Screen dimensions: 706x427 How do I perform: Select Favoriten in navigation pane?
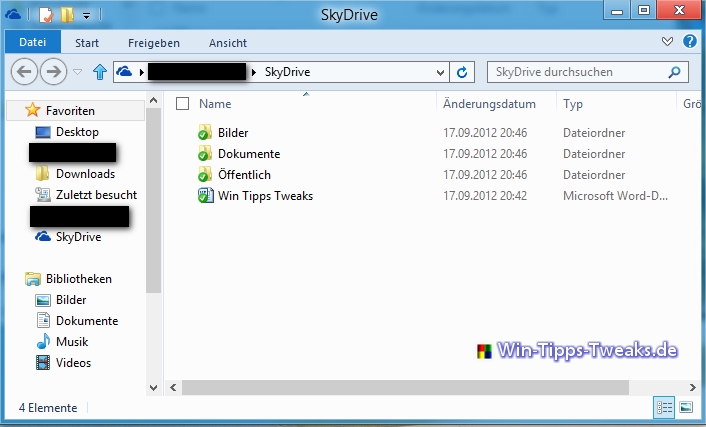click(x=70, y=111)
